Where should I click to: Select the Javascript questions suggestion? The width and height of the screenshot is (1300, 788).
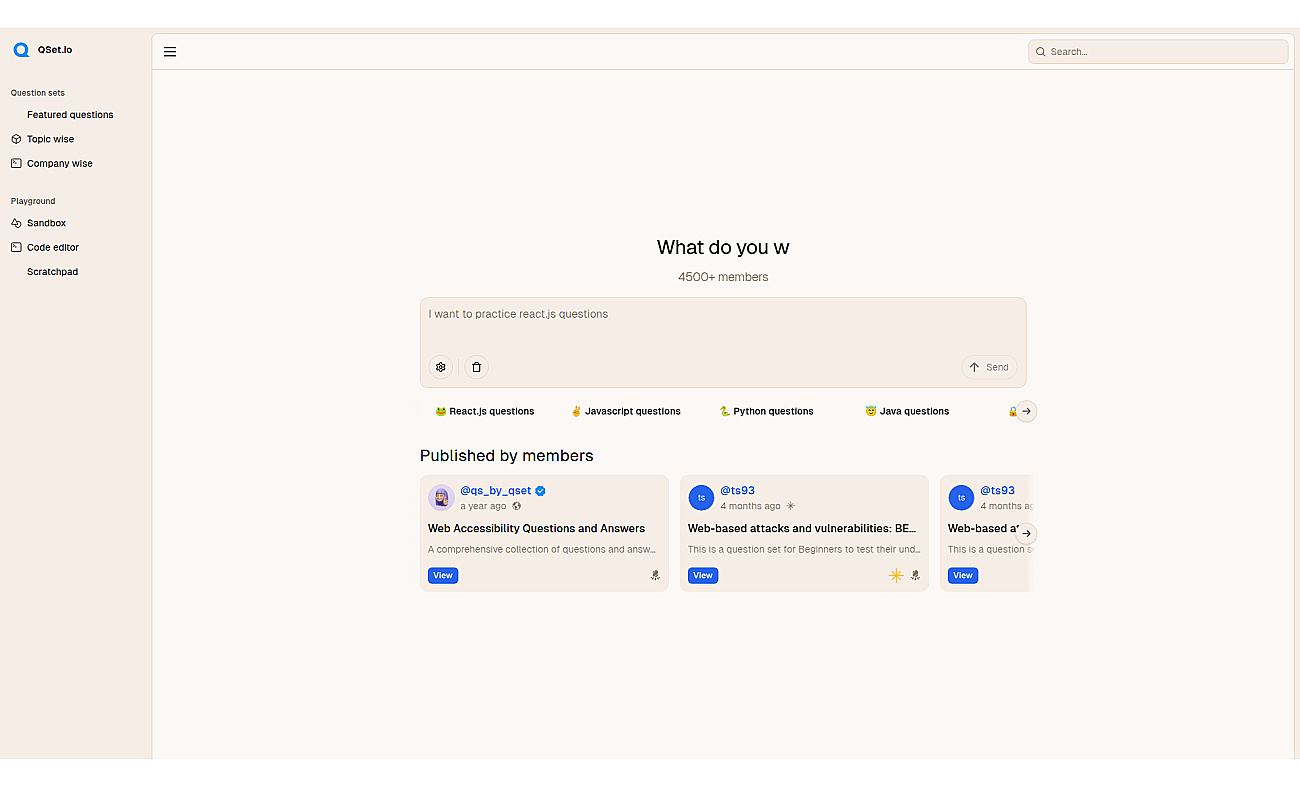pyautogui.click(x=626, y=411)
